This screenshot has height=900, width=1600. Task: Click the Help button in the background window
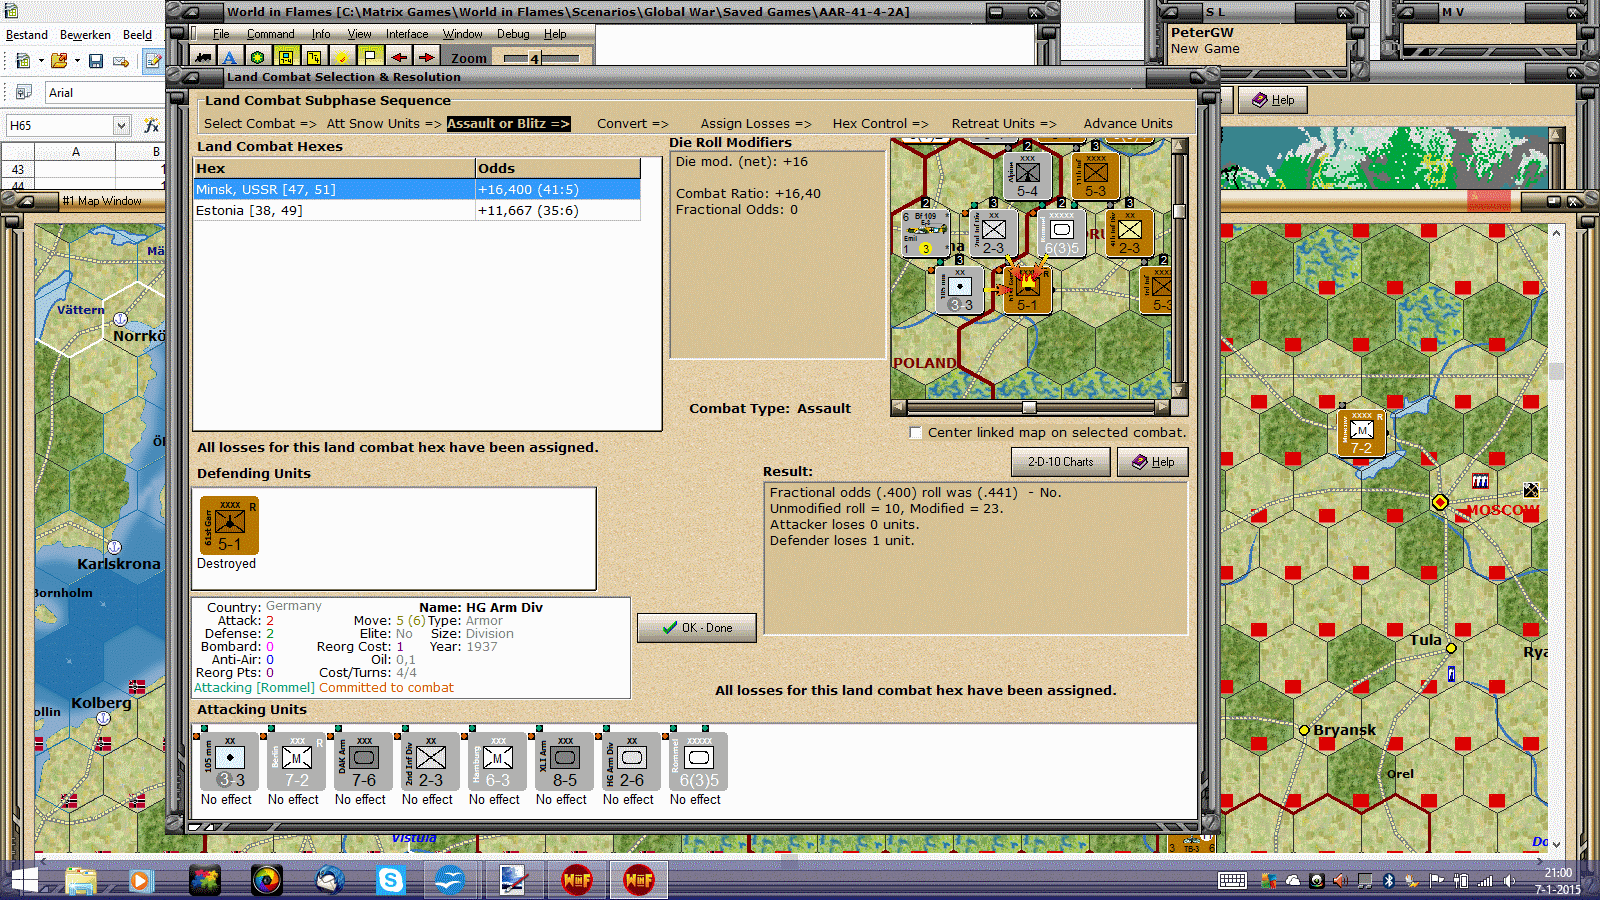1273,100
